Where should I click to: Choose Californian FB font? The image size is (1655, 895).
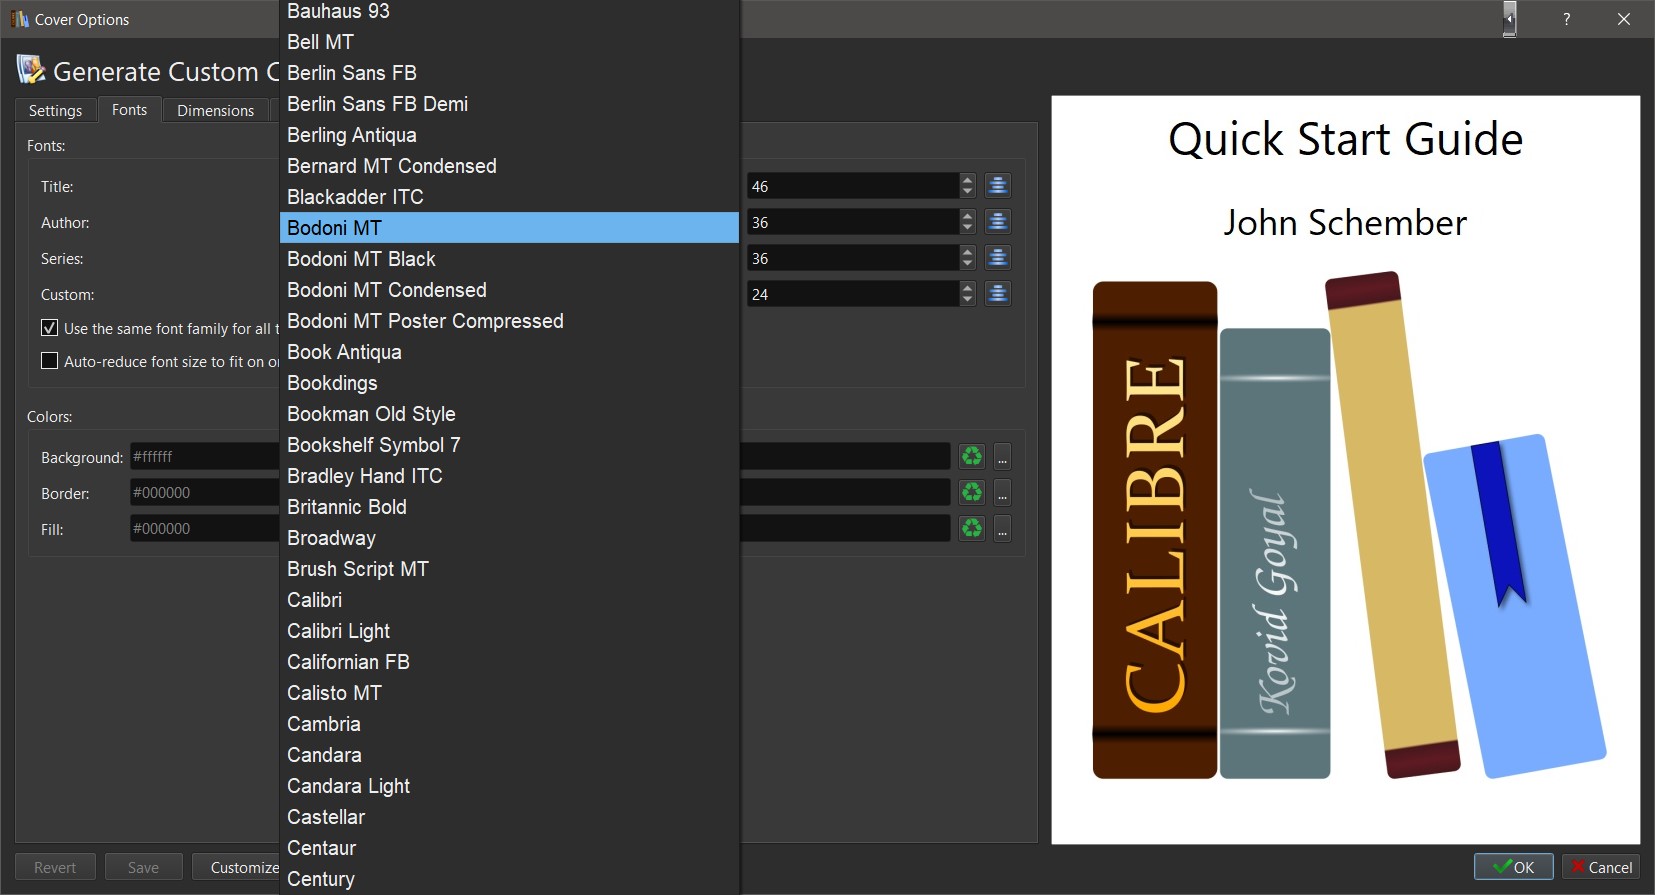tap(509, 662)
